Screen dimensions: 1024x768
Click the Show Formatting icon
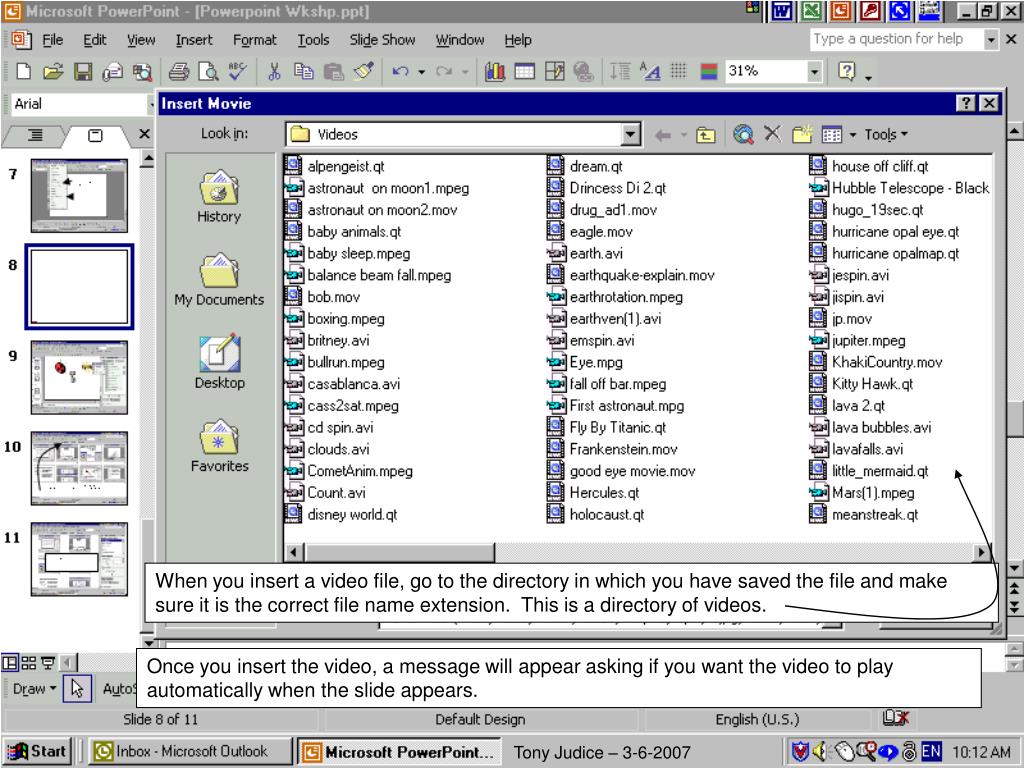[650, 71]
